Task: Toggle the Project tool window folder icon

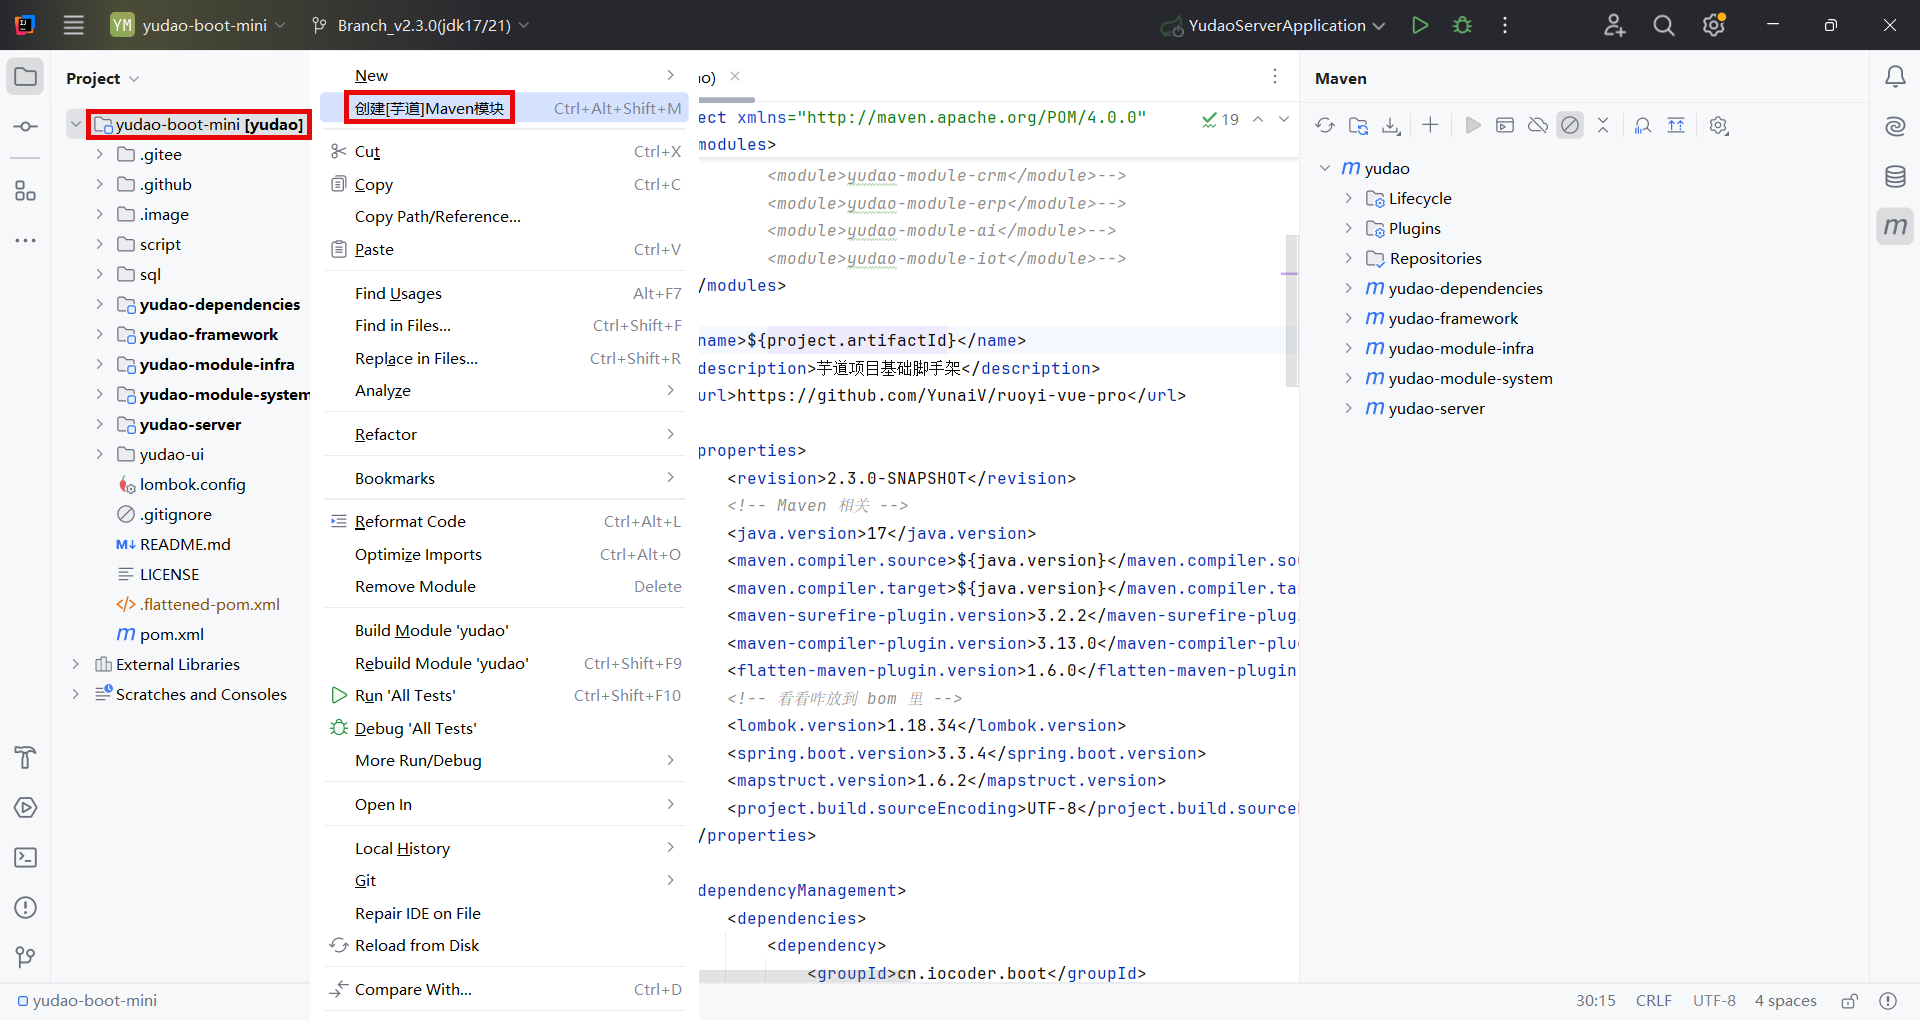Action: [x=26, y=77]
